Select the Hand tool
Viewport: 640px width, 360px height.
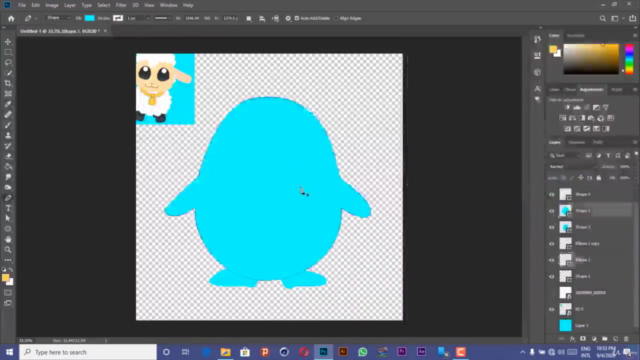8,239
